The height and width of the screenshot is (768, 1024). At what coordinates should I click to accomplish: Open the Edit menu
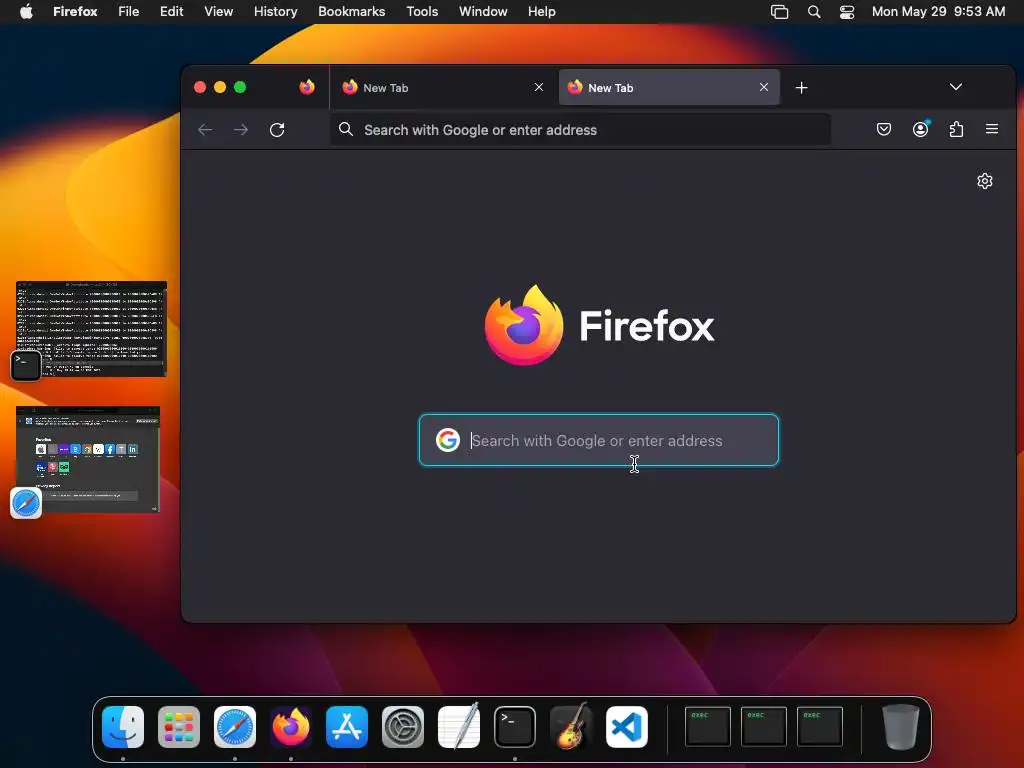click(x=171, y=12)
